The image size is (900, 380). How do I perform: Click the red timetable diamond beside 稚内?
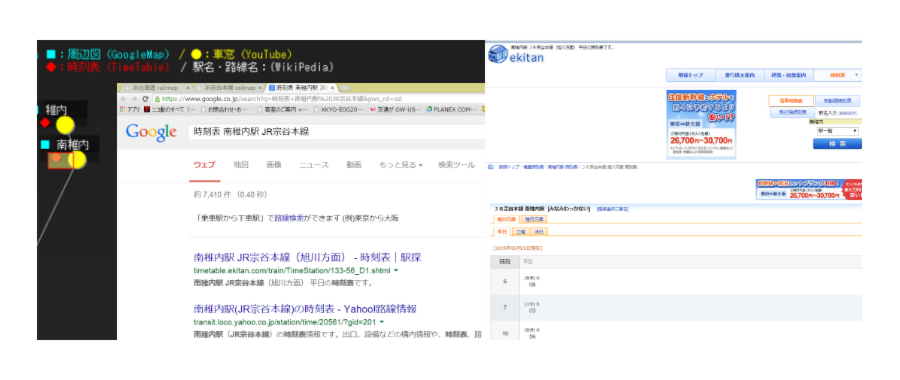click(x=45, y=123)
